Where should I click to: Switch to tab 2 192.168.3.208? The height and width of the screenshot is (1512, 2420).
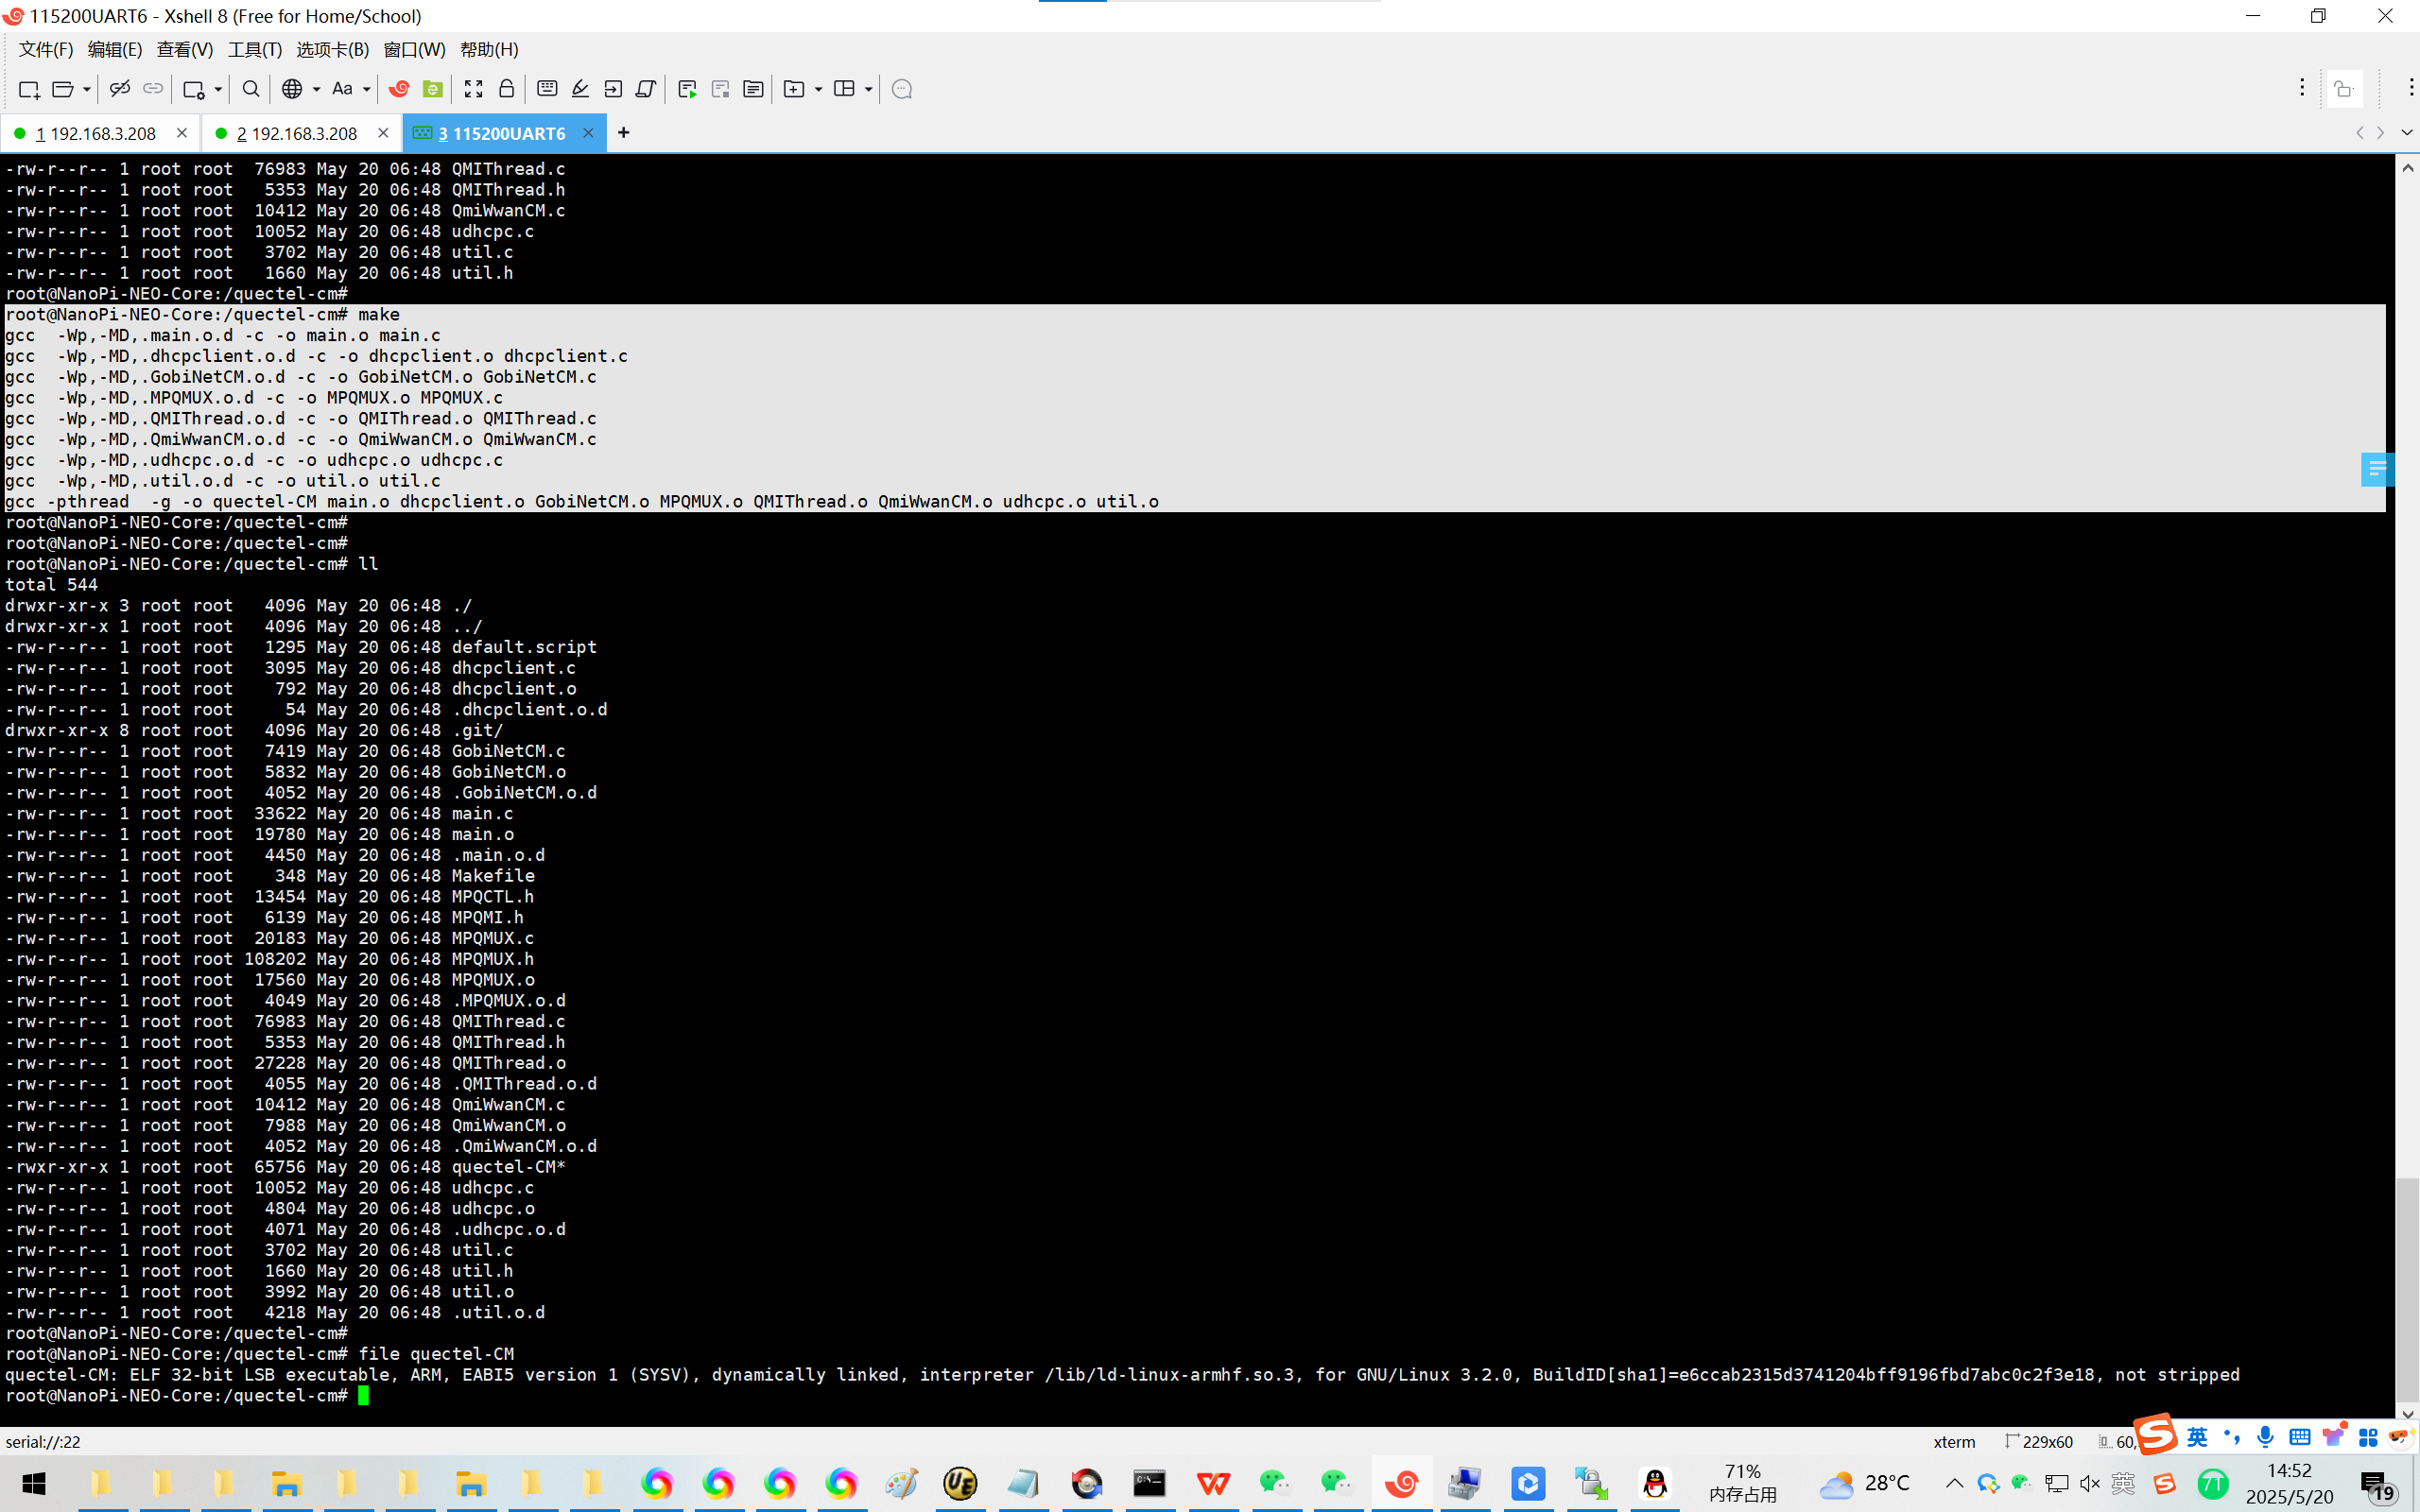coord(296,133)
